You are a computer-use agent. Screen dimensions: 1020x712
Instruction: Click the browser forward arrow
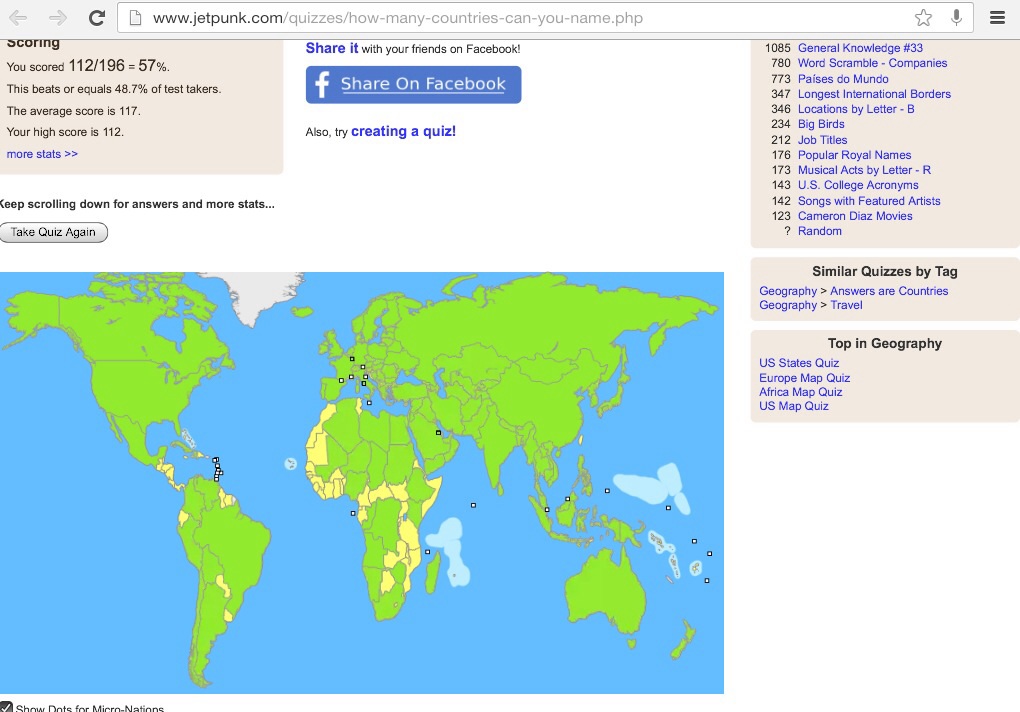click(57, 18)
